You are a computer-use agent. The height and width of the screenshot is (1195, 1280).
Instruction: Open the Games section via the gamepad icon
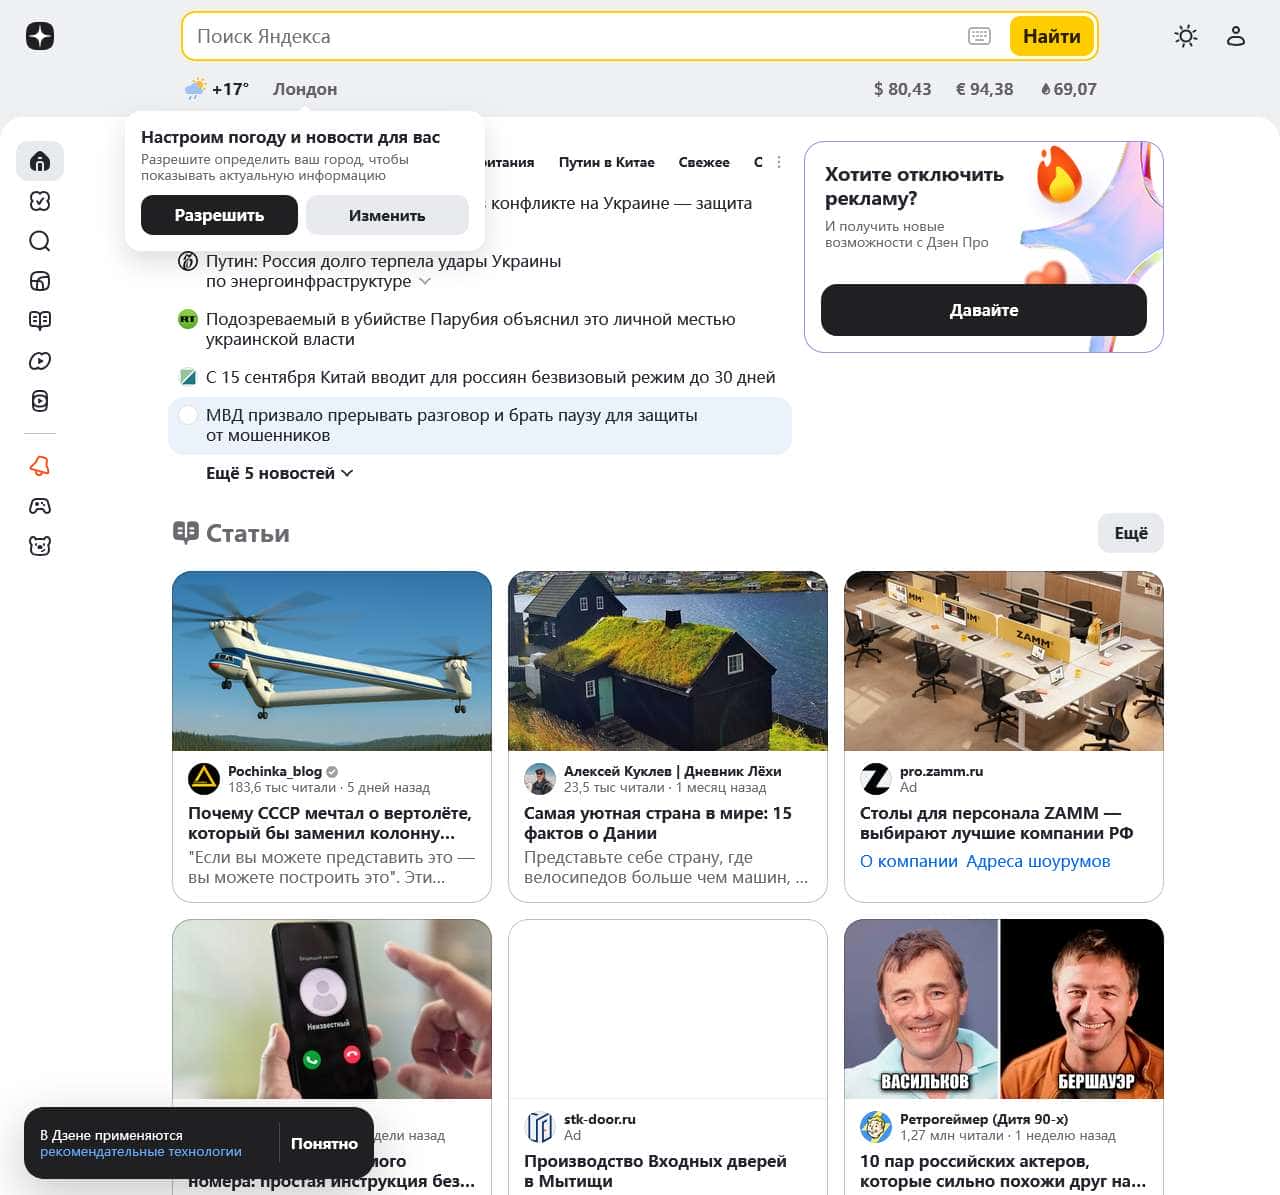40,505
